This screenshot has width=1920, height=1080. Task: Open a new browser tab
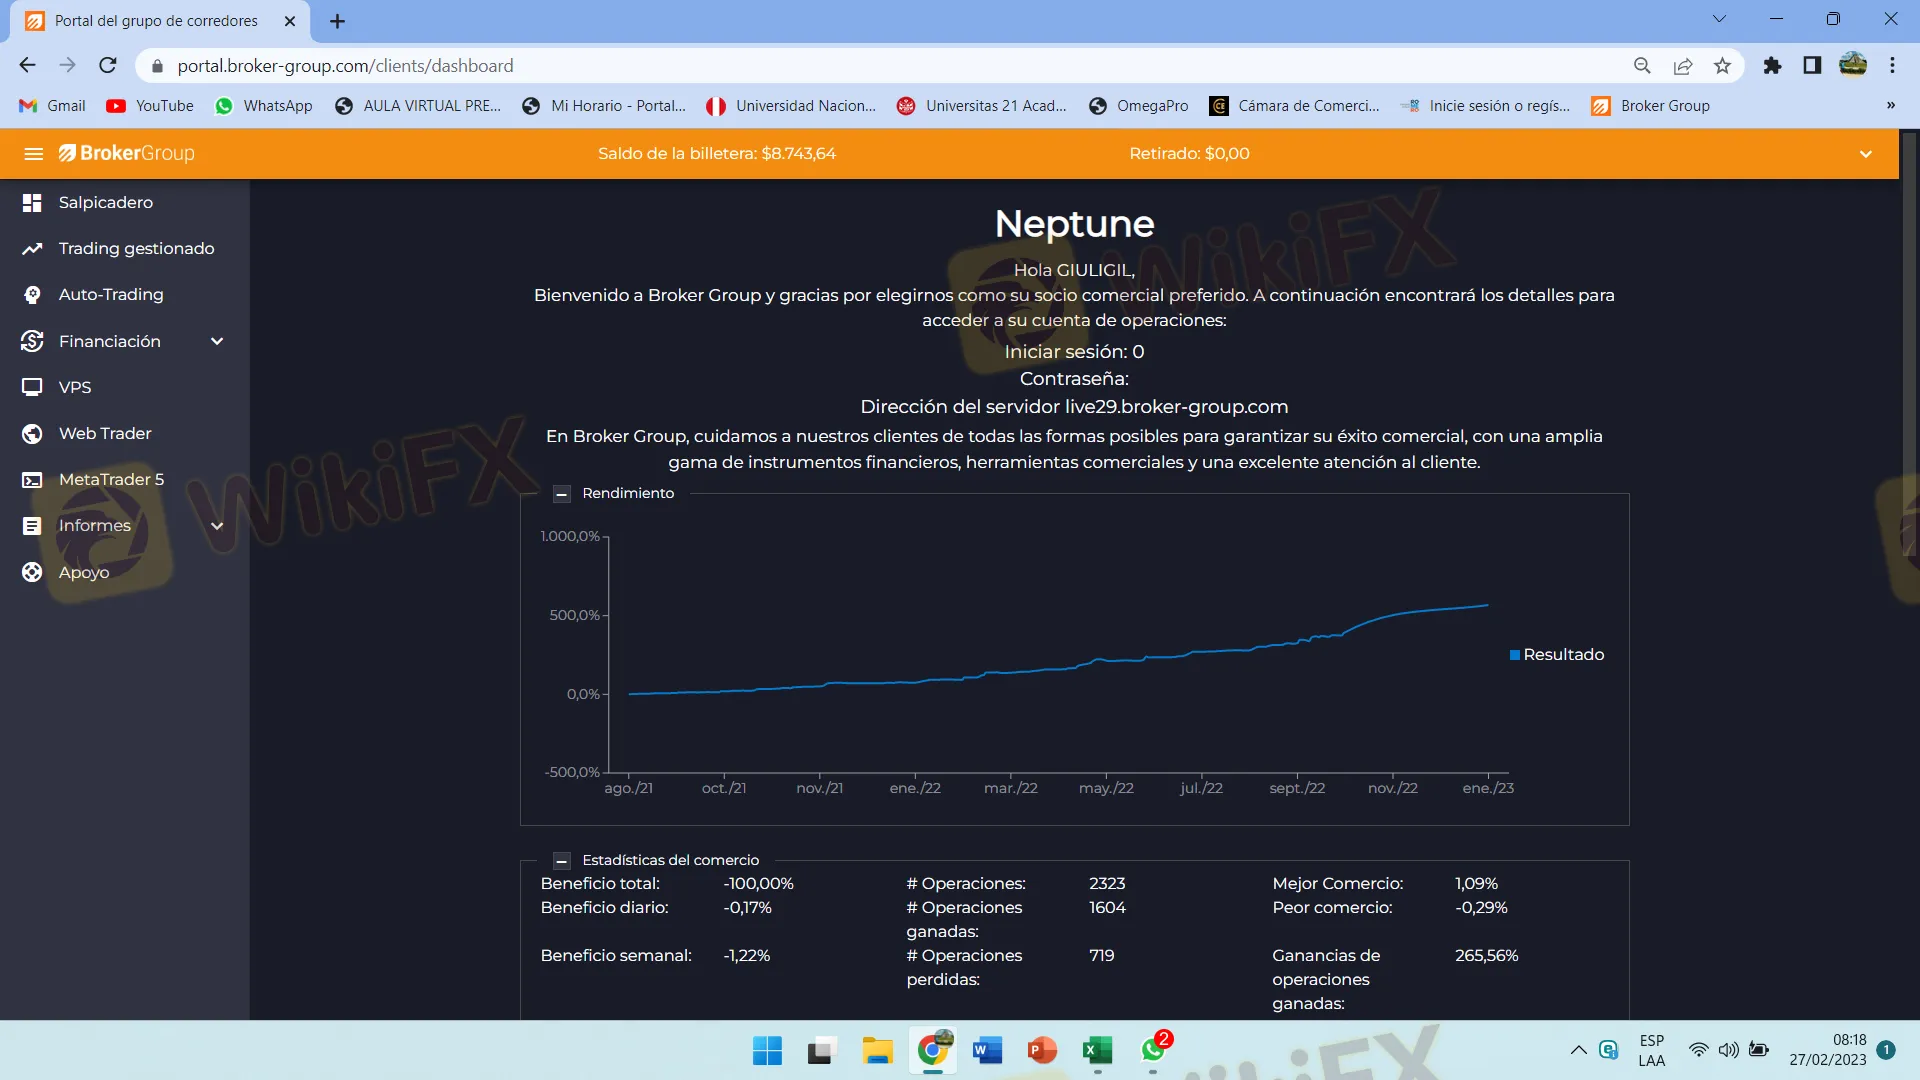point(338,21)
